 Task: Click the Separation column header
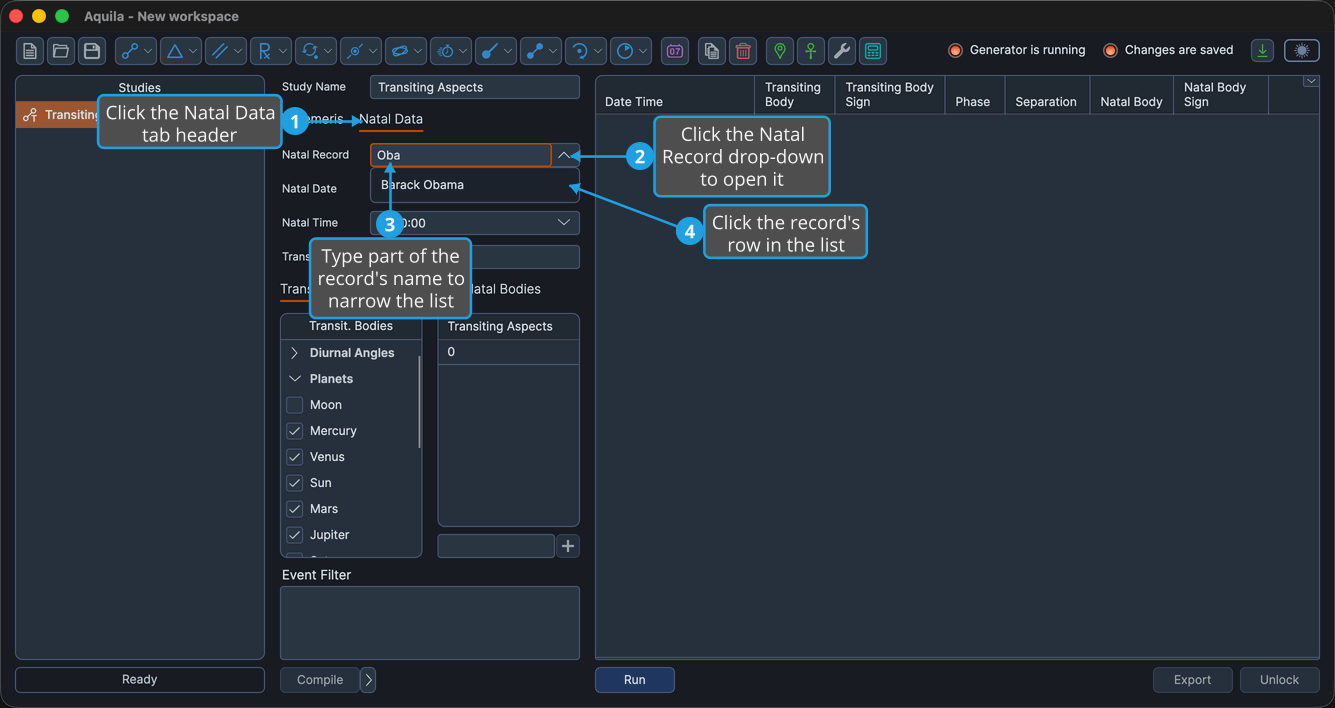[x=1047, y=95]
